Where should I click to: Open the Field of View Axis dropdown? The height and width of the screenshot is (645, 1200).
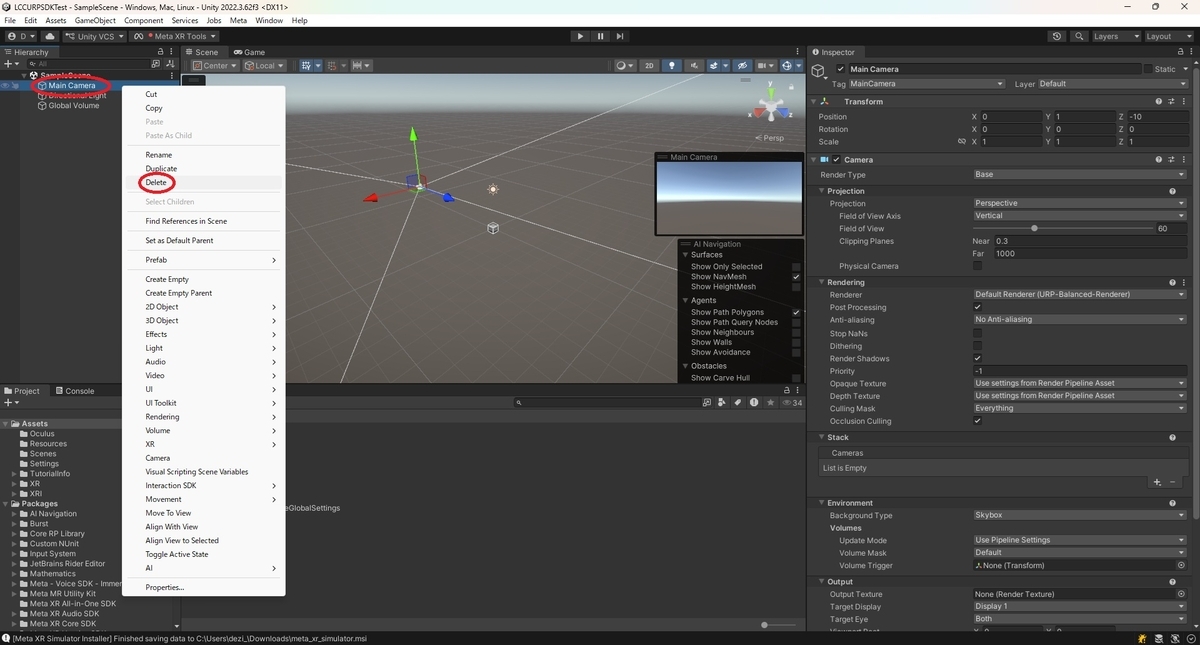pyautogui.click(x=1079, y=216)
